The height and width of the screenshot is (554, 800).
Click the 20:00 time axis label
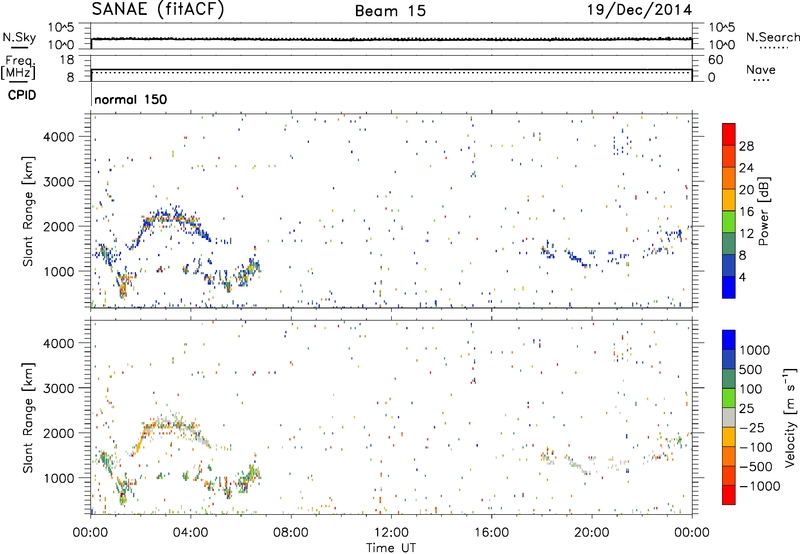[591, 533]
